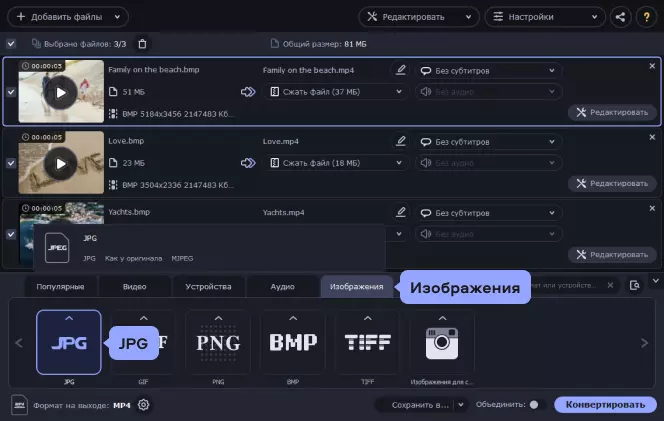
Task: Open Сжать файл (18 МБ) dropdown
Action: point(335,163)
